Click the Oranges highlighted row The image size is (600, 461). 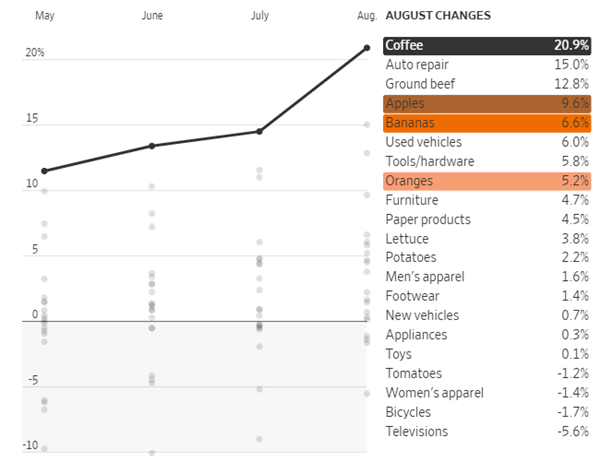click(x=481, y=180)
